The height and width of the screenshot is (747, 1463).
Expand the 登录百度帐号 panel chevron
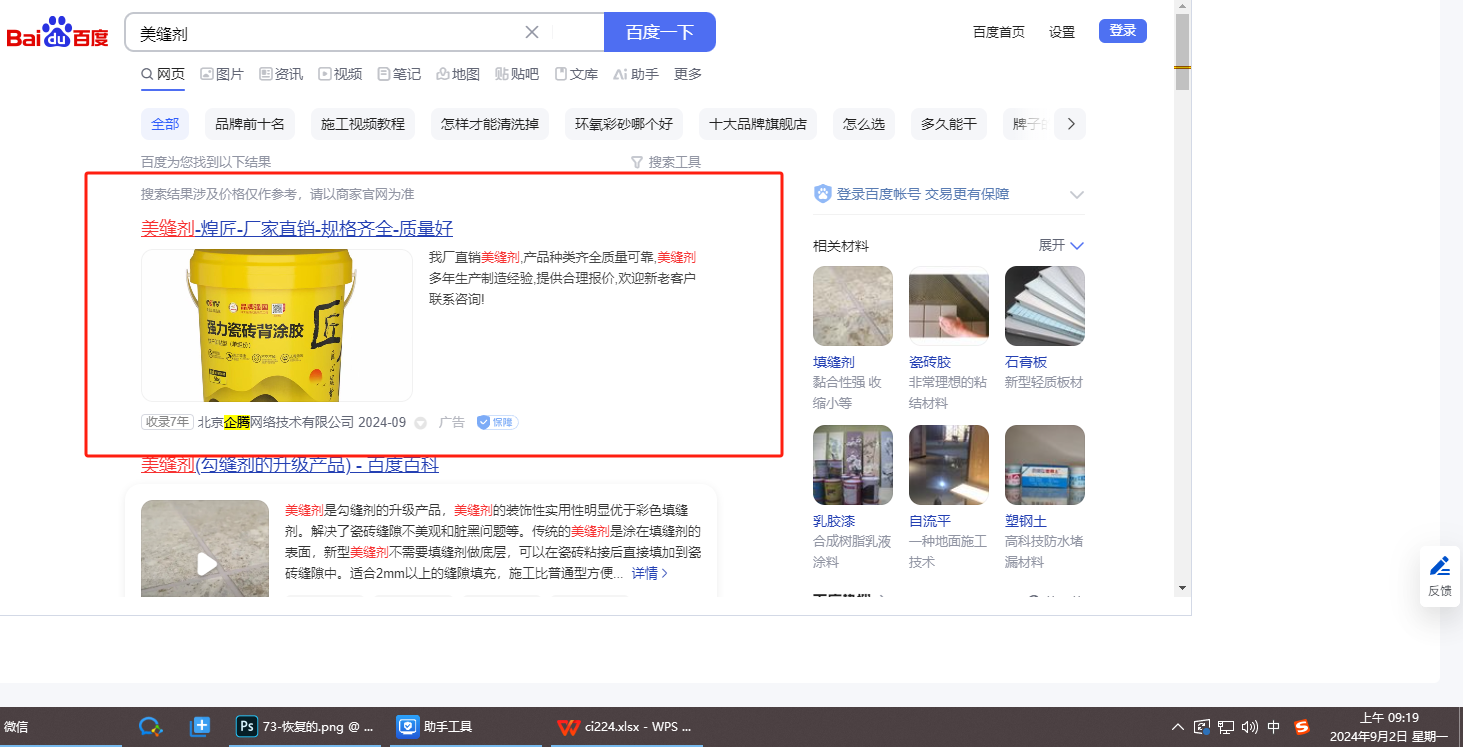[1076, 194]
